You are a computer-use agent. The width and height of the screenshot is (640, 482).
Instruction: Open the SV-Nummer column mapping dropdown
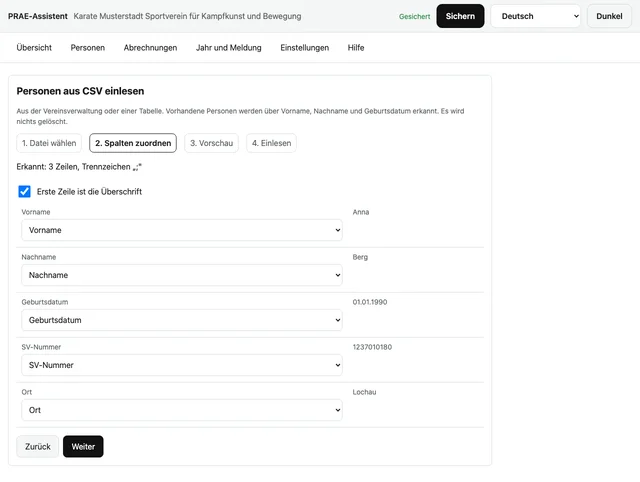(182, 365)
